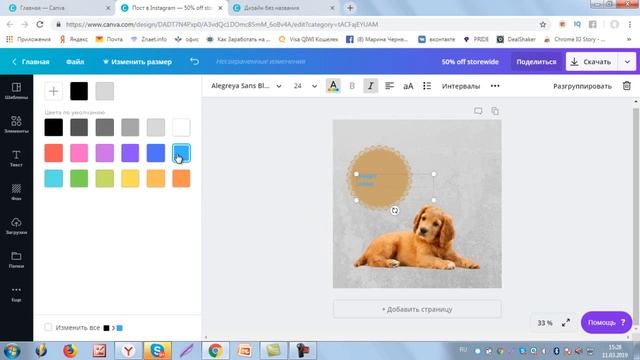Toggle uppercase aA icon
The image size is (640, 360).
(408, 86)
